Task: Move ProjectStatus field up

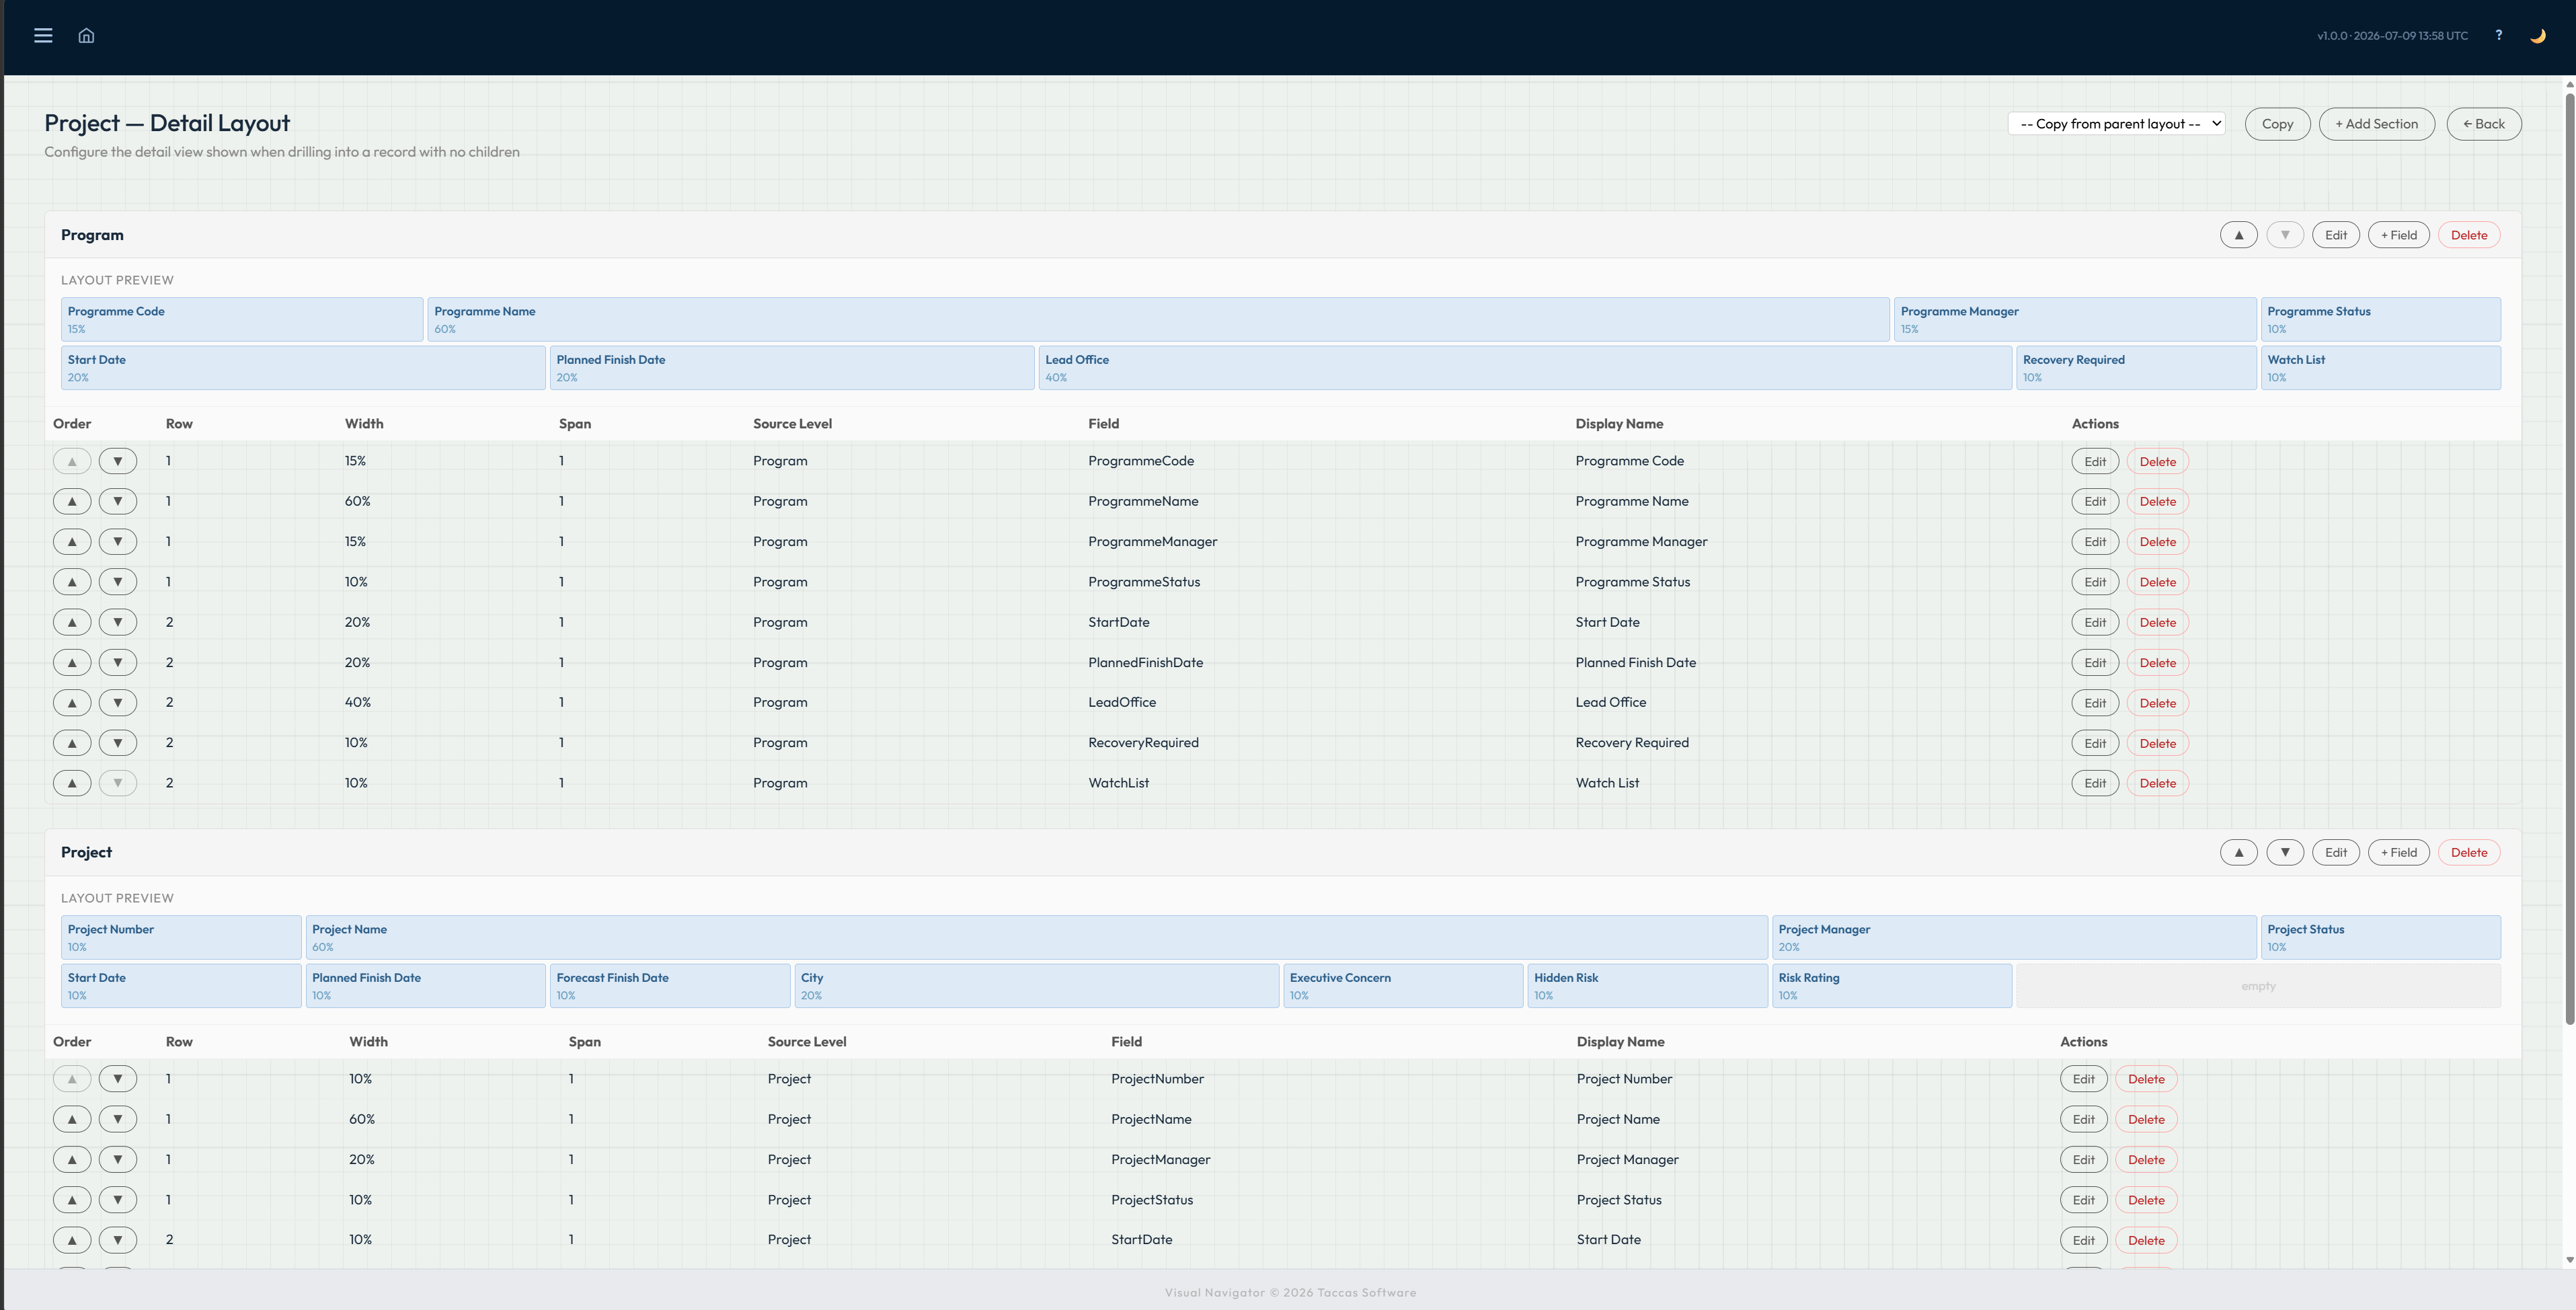Action: tap(72, 1200)
